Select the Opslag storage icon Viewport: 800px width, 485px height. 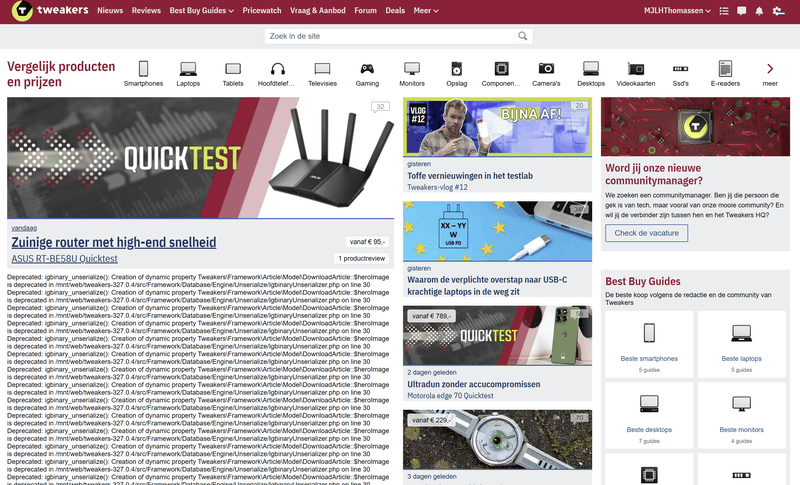(x=457, y=68)
